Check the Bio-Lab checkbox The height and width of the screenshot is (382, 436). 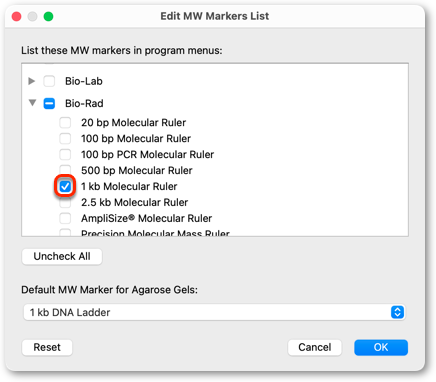[x=49, y=81]
